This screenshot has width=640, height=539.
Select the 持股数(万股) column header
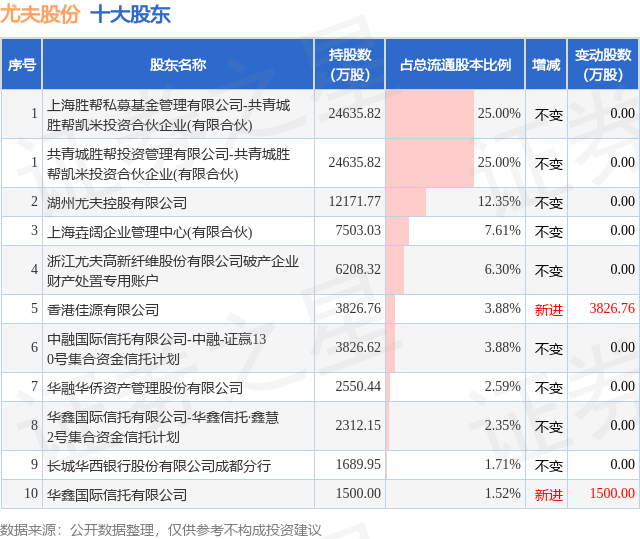click(x=350, y=64)
